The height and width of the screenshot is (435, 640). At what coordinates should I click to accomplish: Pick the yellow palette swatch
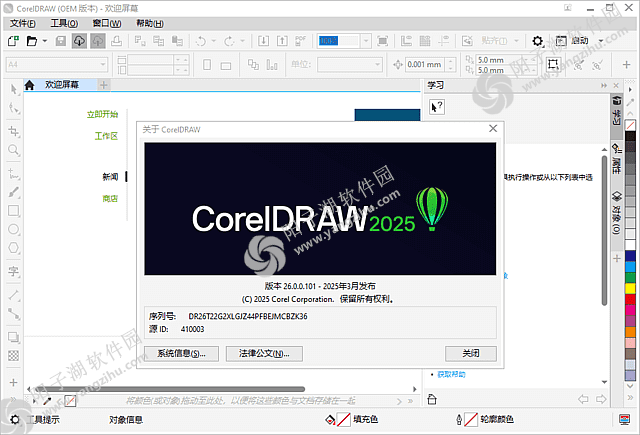630,288
